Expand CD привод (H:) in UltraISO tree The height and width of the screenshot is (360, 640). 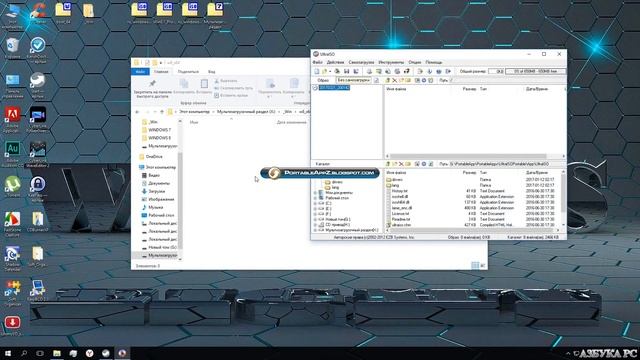[x=315, y=225]
